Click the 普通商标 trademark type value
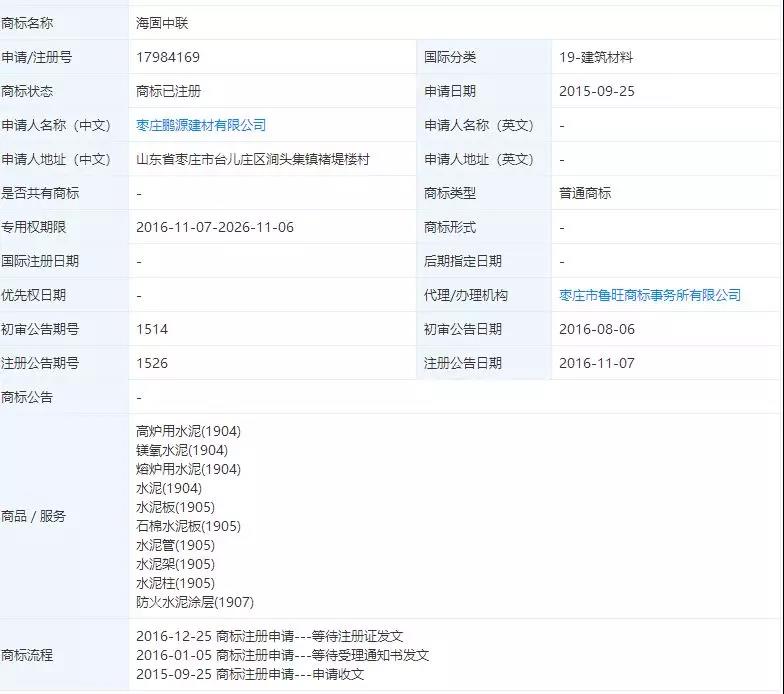Viewport: 784px width, 694px height. click(x=585, y=193)
